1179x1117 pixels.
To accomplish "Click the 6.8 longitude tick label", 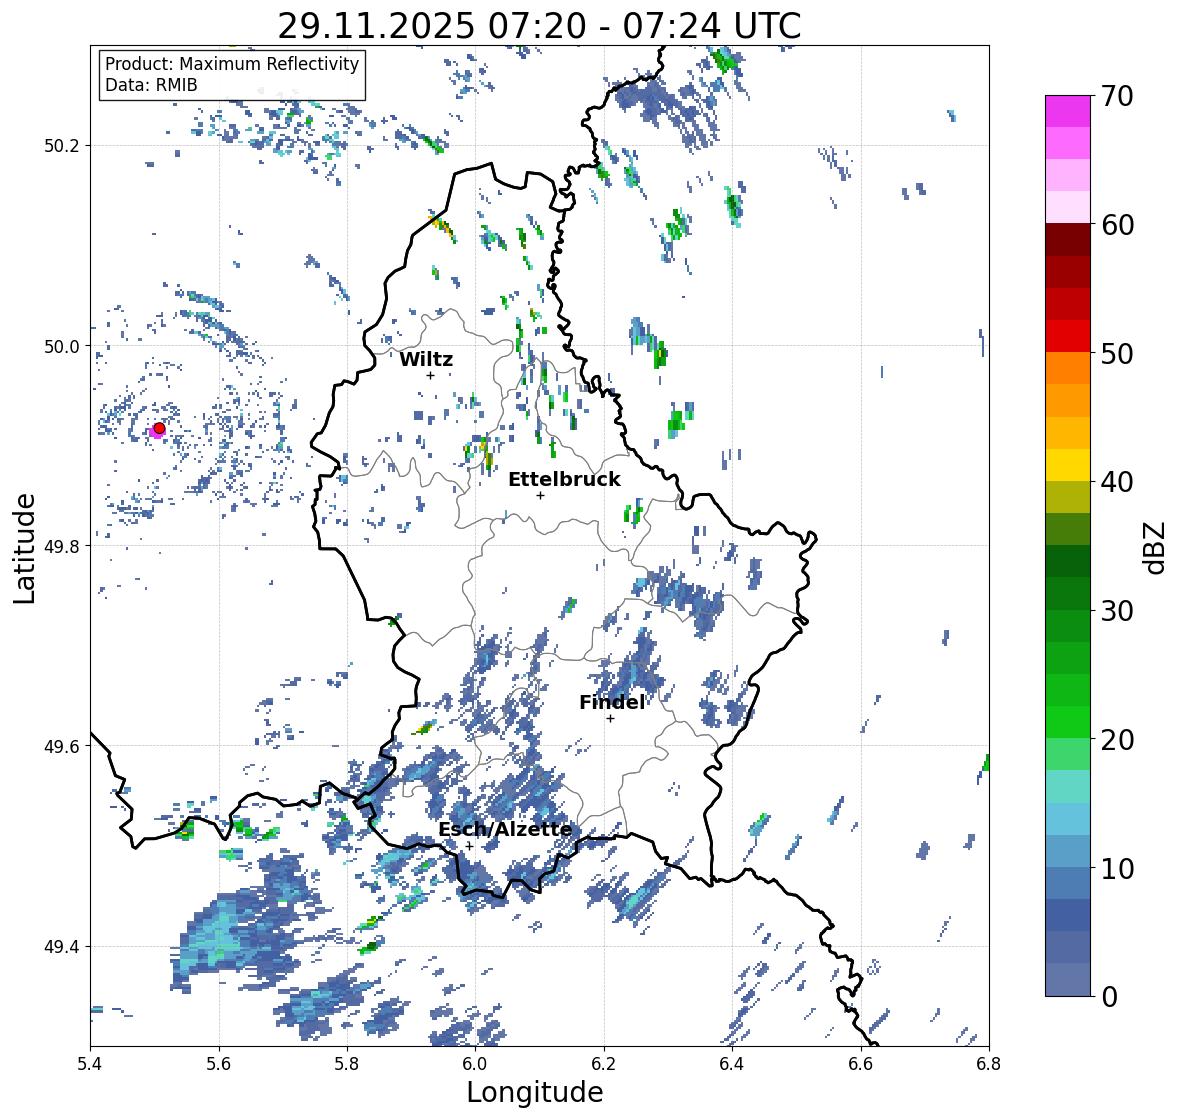I will click(989, 1064).
